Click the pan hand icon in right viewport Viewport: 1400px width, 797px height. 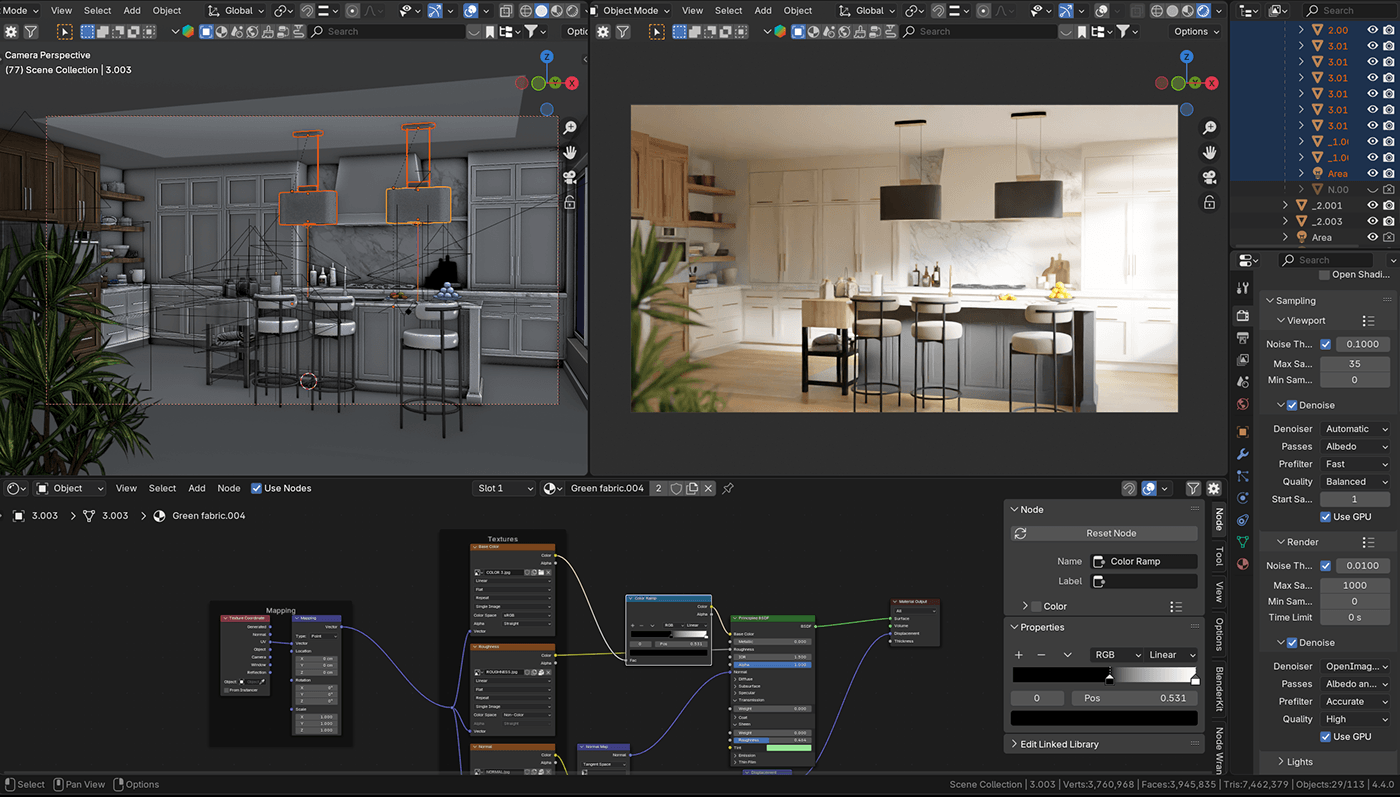[x=1209, y=153]
